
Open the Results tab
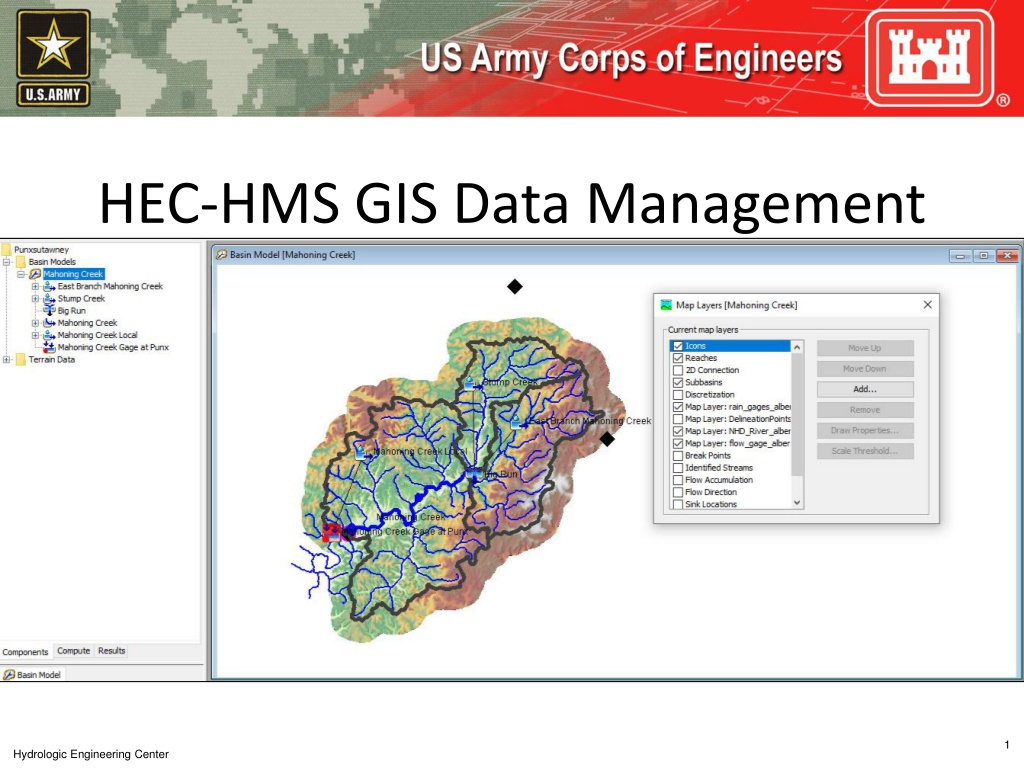[x=111, y=651]
